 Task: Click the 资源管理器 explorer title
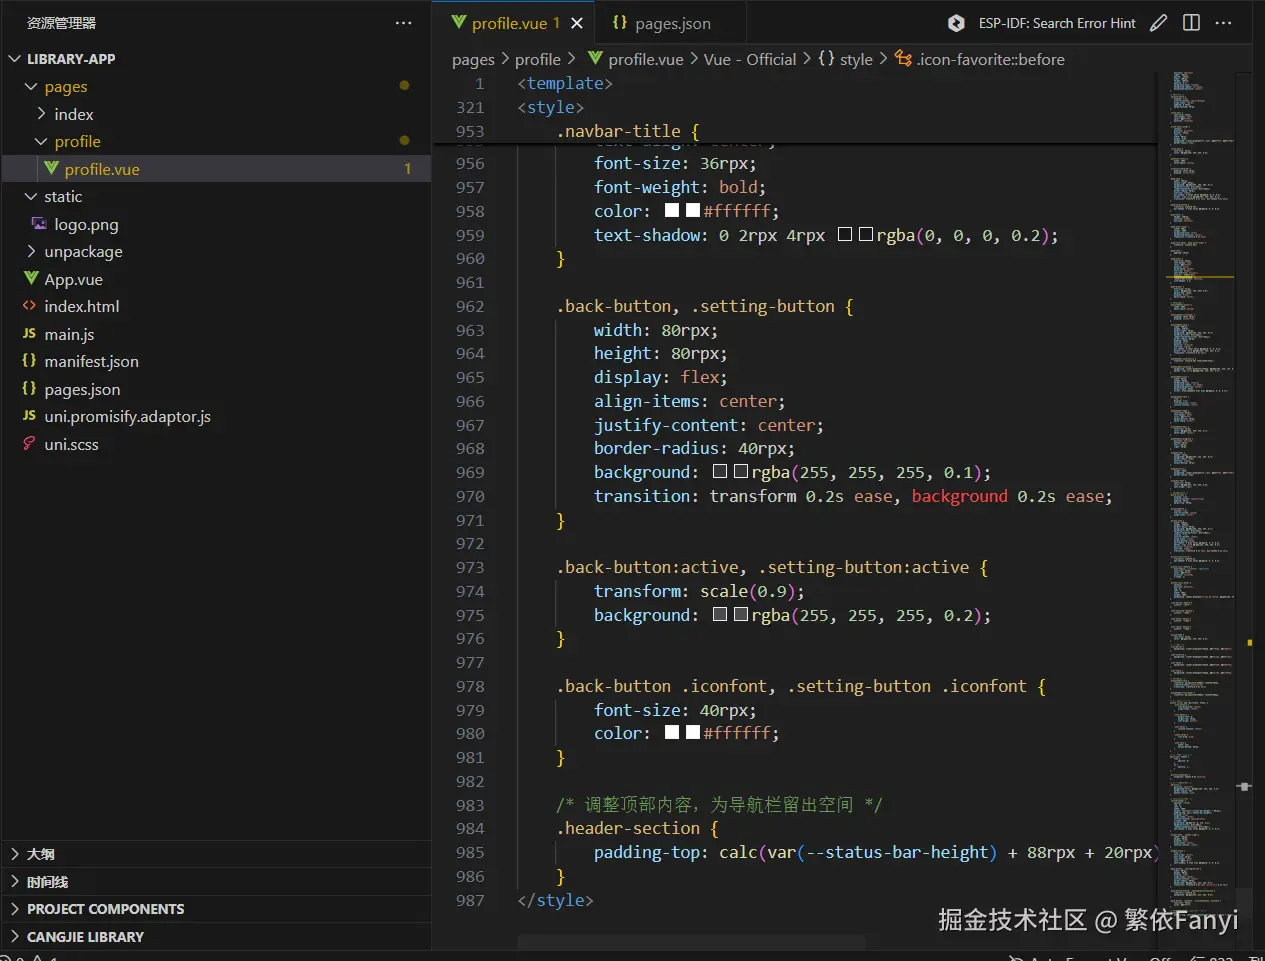(x=61, y=23)
